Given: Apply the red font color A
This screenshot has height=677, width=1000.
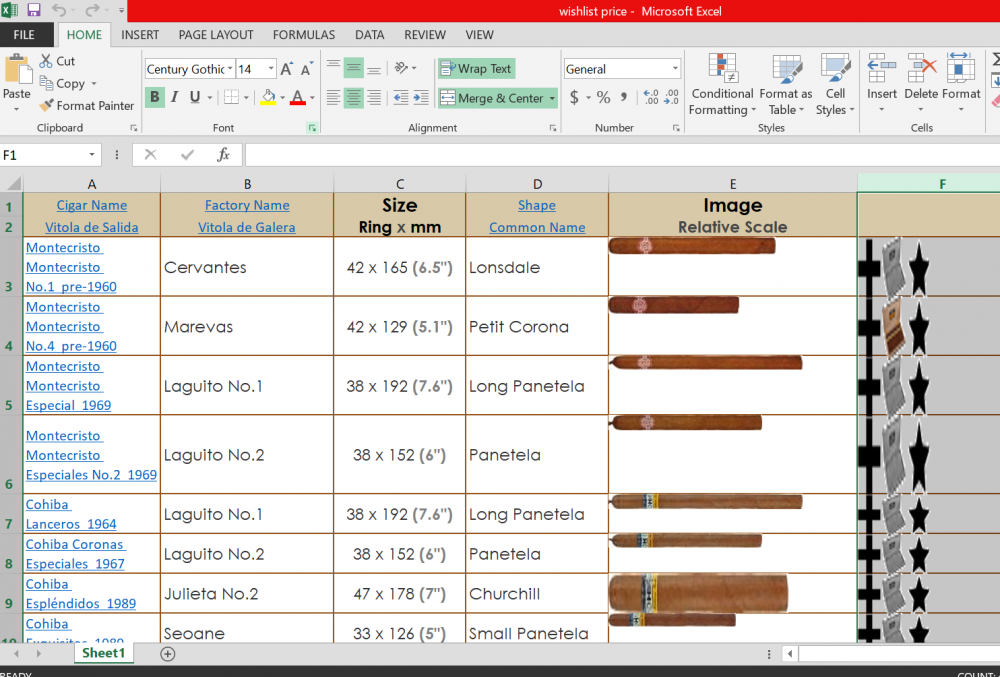Looking at the screenshot, I should 297,98.
